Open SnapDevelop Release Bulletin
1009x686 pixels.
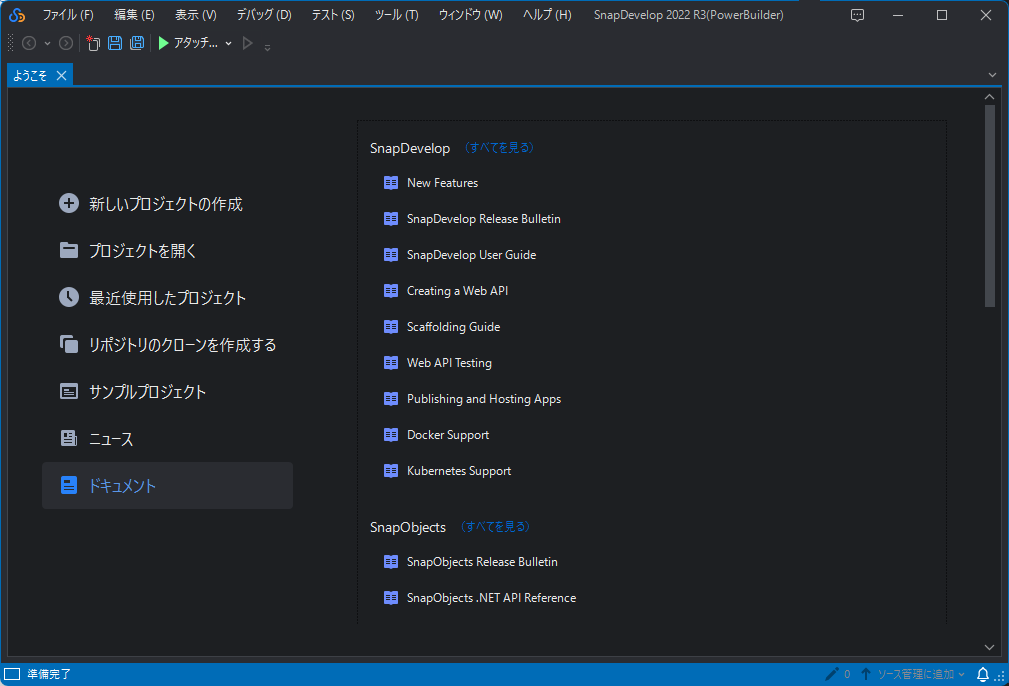click(x=484, y=219)
